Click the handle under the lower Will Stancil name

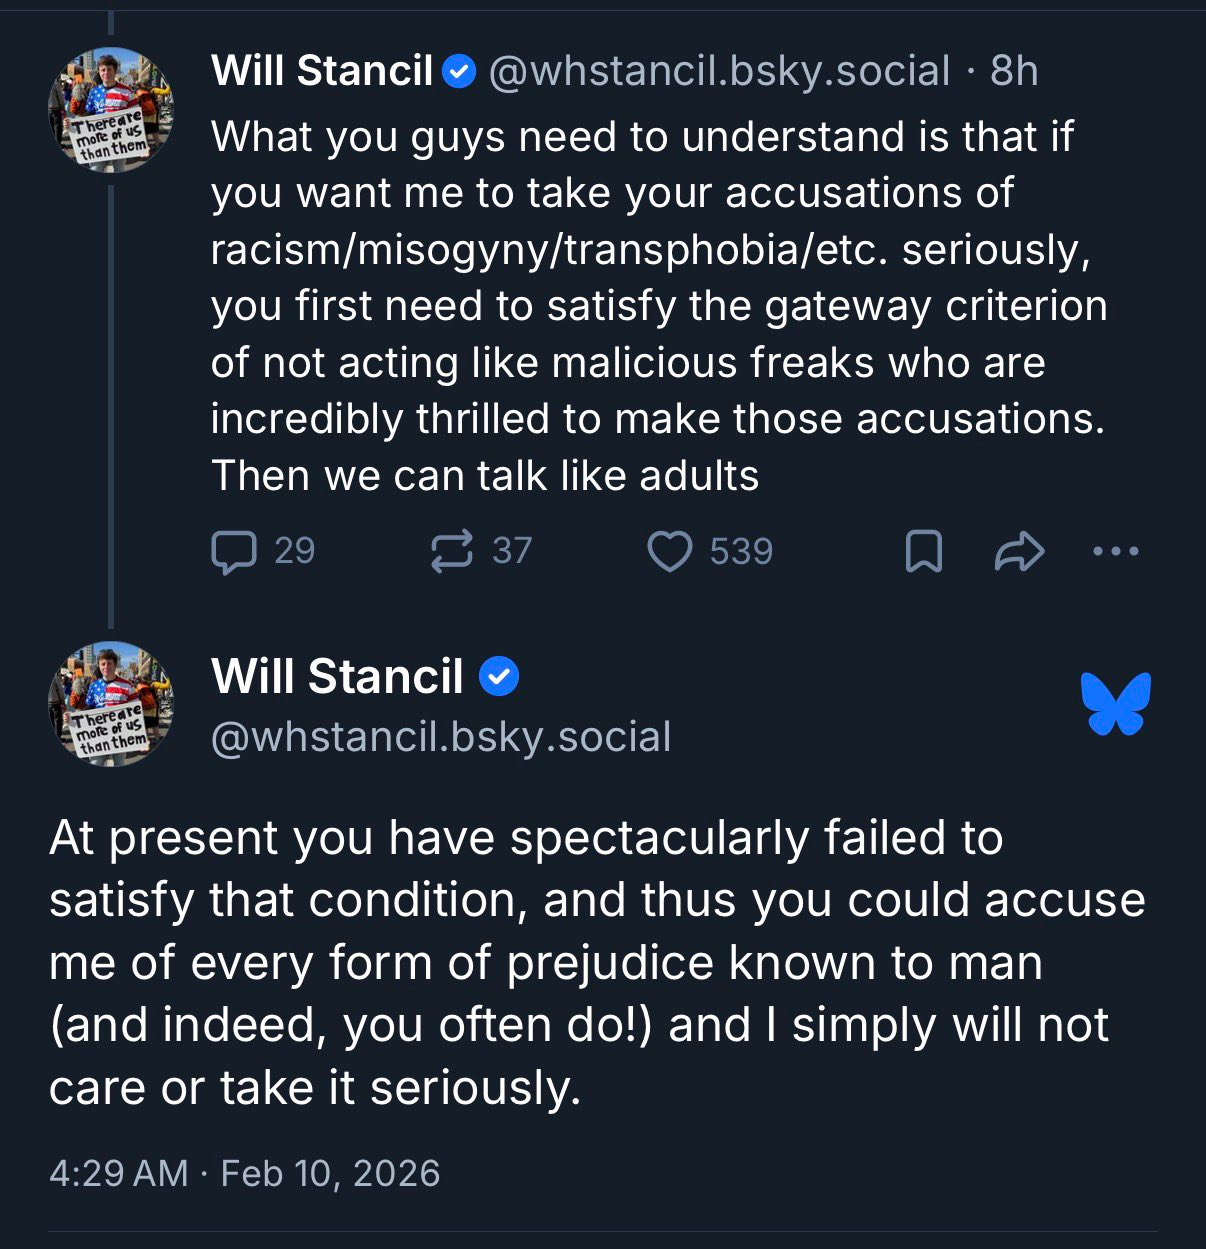point(441,737)
